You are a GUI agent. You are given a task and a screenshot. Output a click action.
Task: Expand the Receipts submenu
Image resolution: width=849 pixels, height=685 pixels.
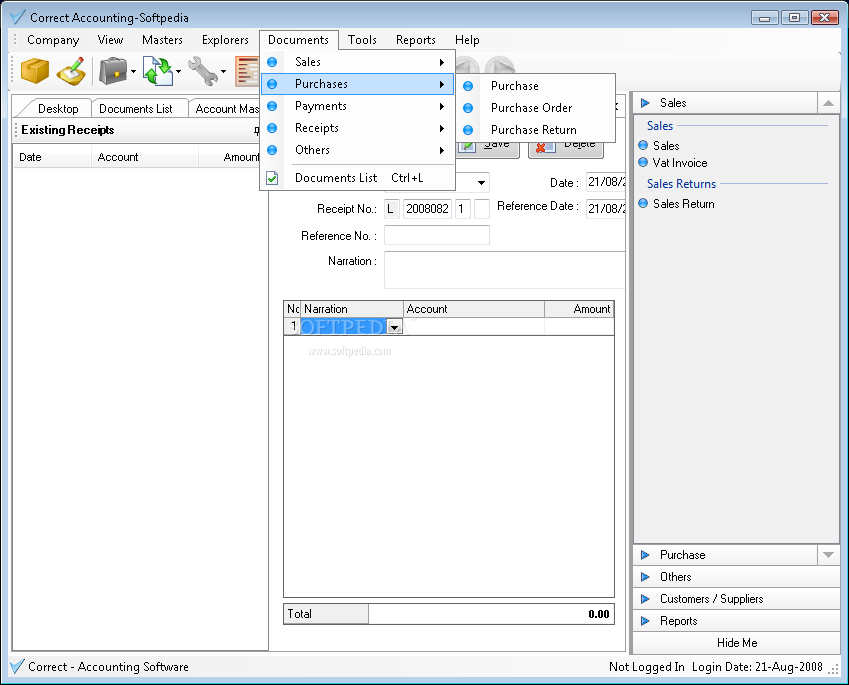(357, 128)
